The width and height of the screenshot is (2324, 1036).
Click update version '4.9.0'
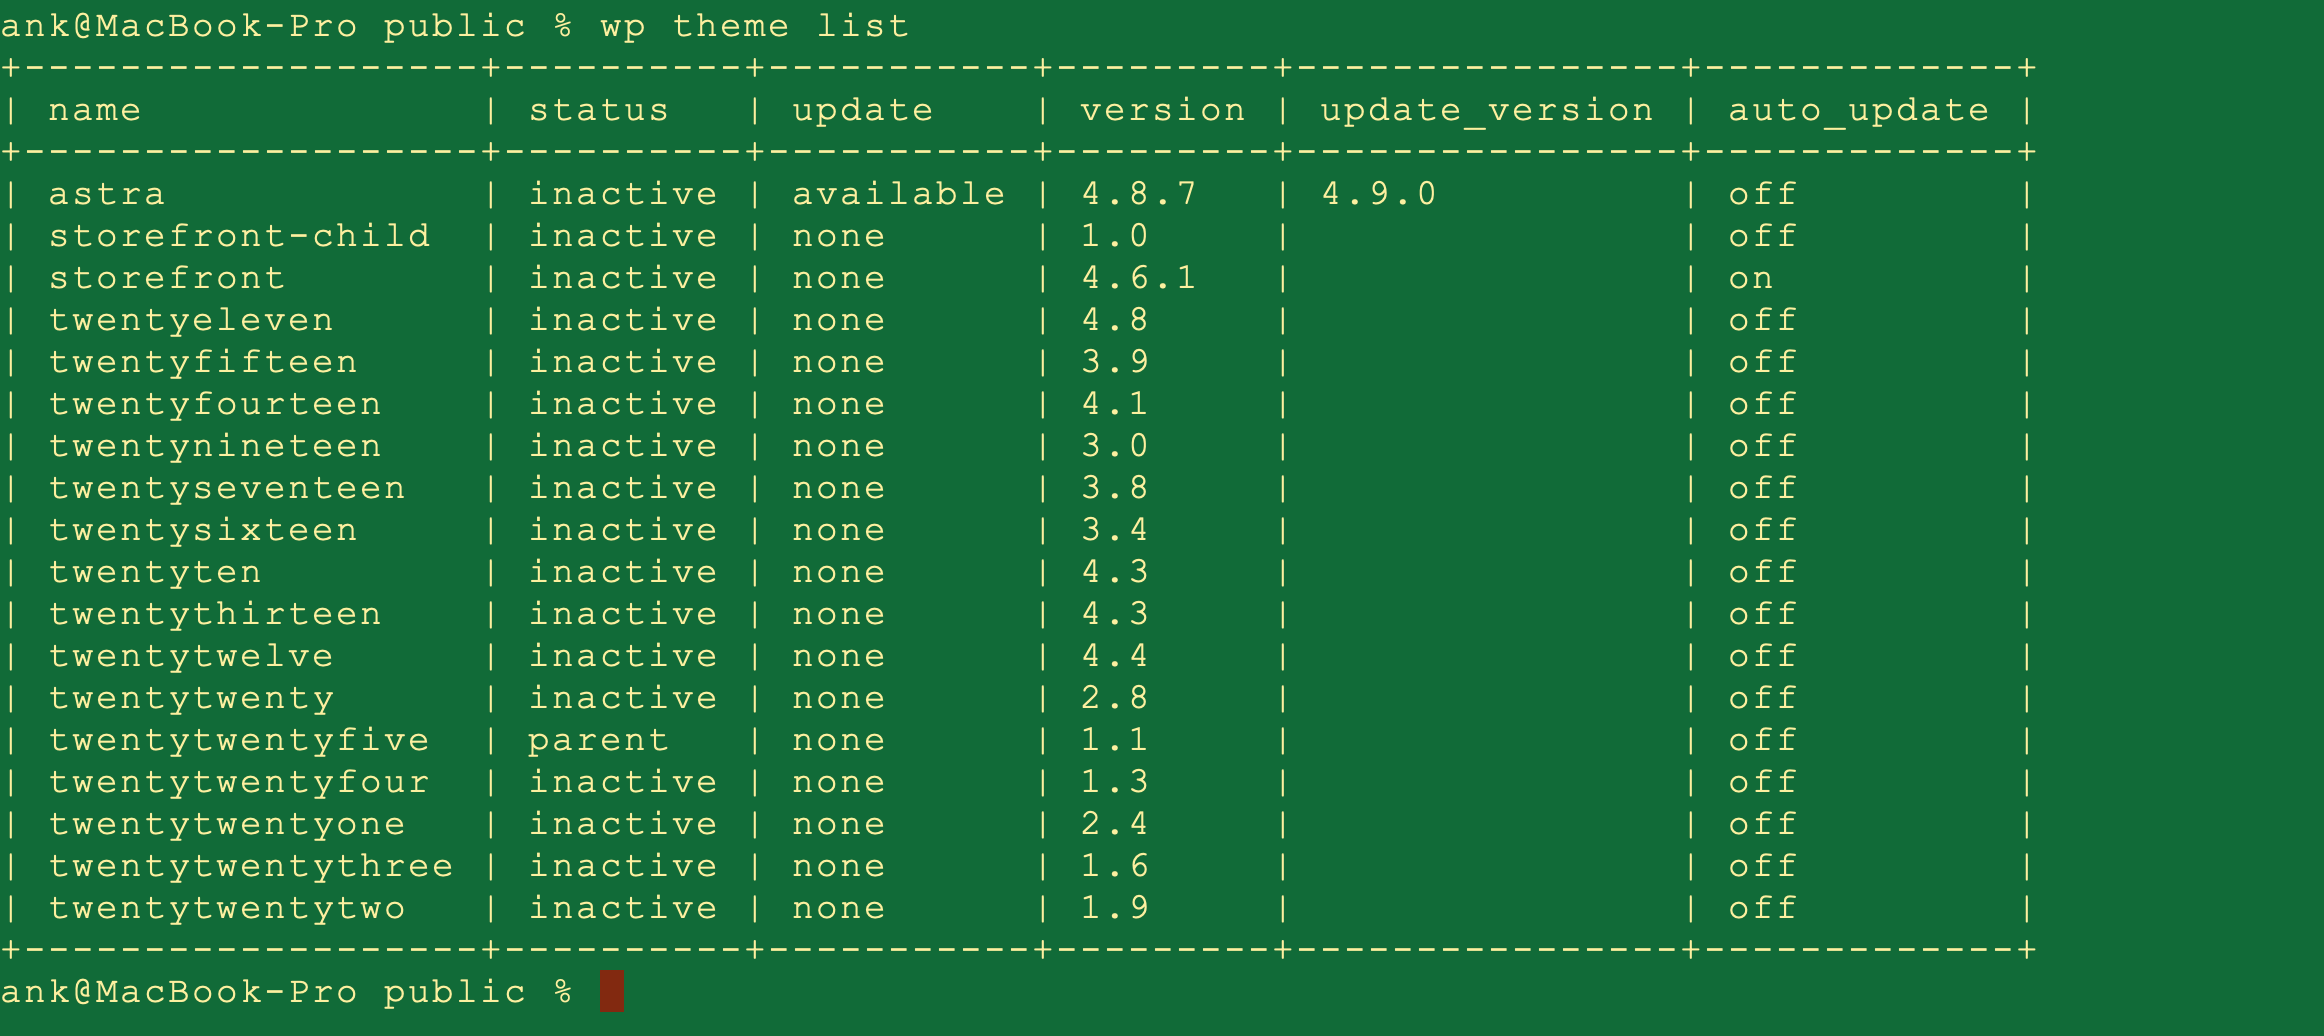click(x=1379, y=194)
